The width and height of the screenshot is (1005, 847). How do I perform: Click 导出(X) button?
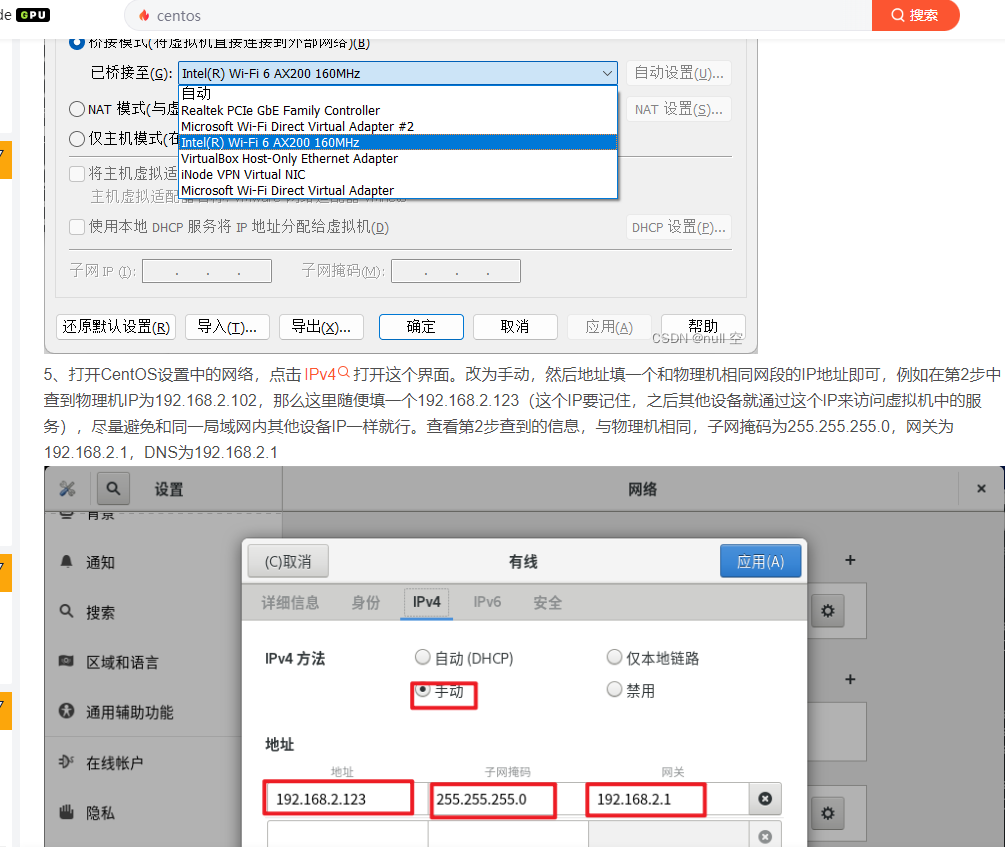pyautogui.click(x=321, y=327)
